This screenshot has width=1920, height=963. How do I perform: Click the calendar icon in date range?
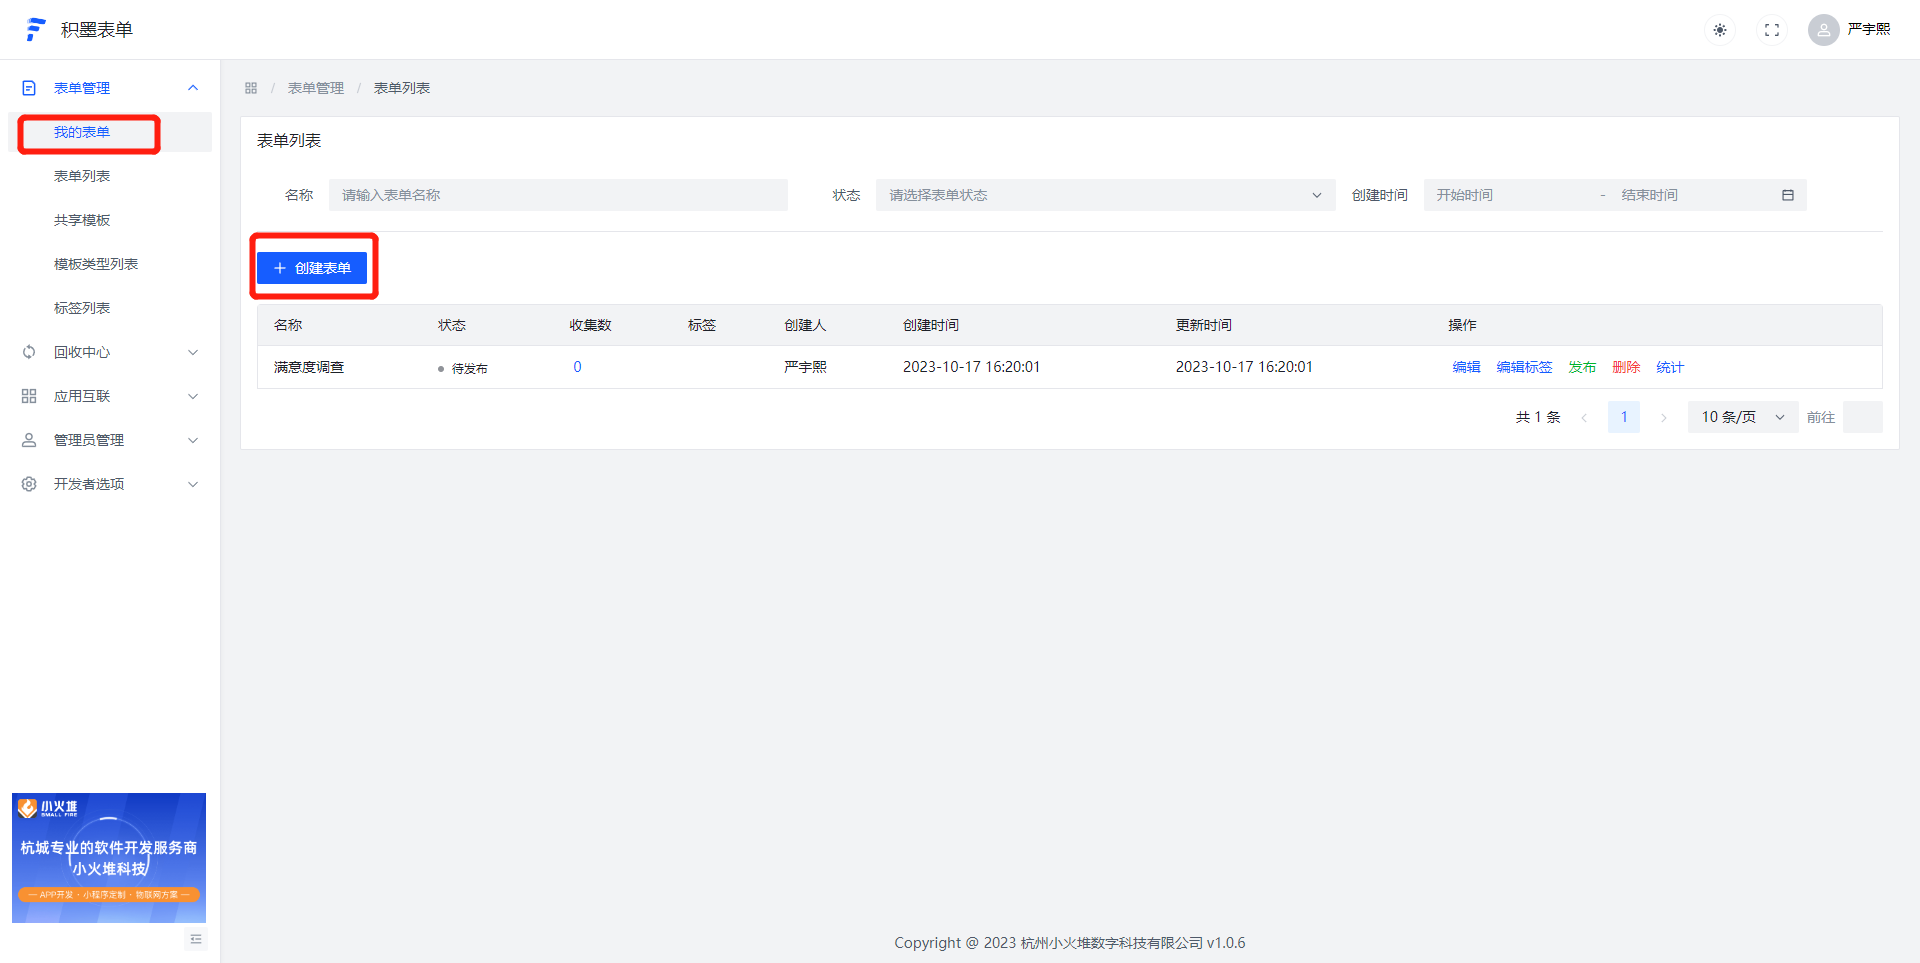1788,195
